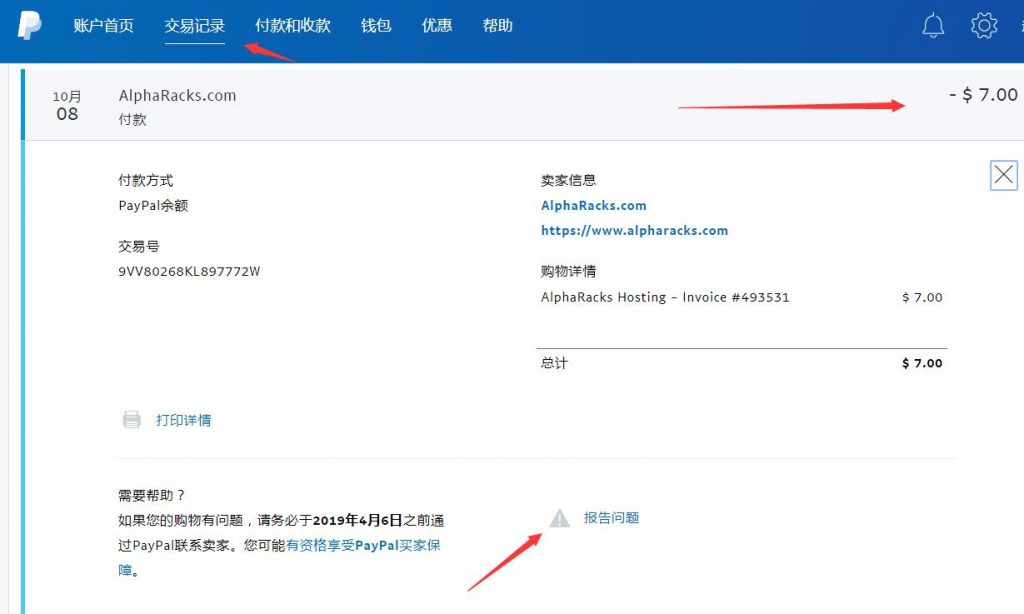Click the 卖家信息 heading

pyautogui.click(x=568, y=180)
